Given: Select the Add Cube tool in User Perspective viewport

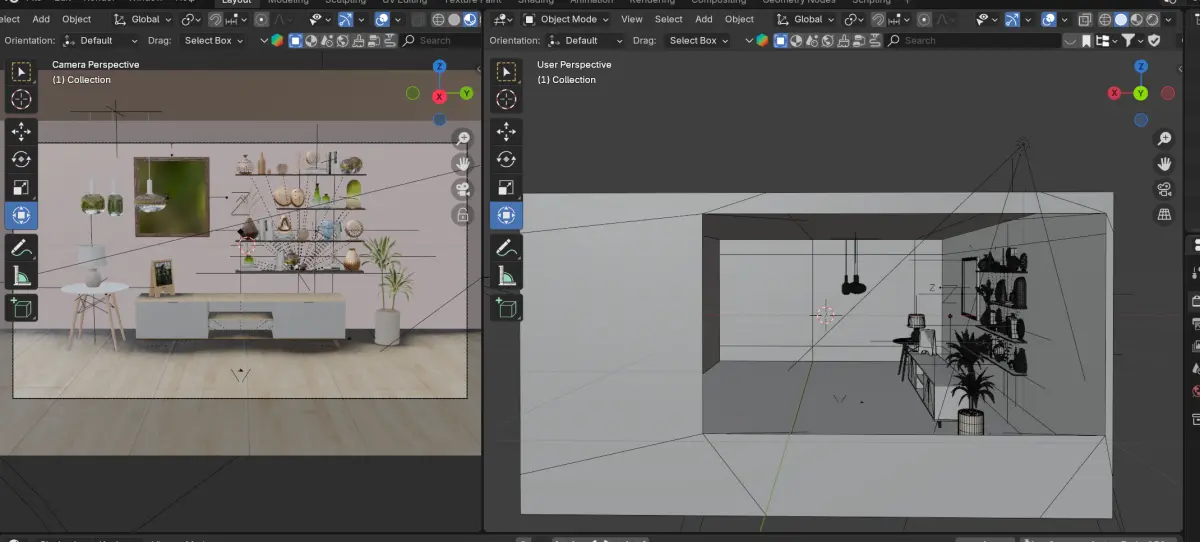Looking at the screenshot, I should [506, 307].
